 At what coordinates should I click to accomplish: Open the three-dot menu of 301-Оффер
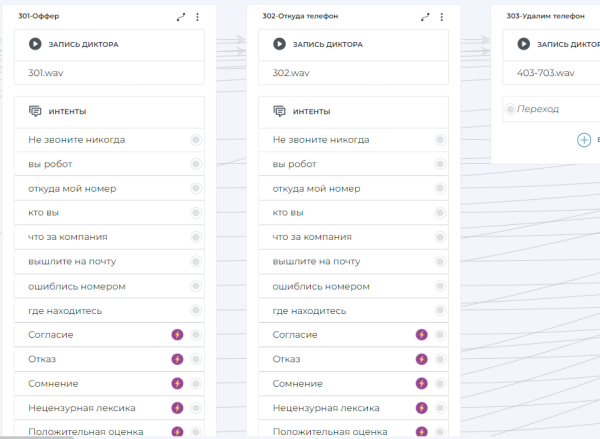(x=197, y=17)
